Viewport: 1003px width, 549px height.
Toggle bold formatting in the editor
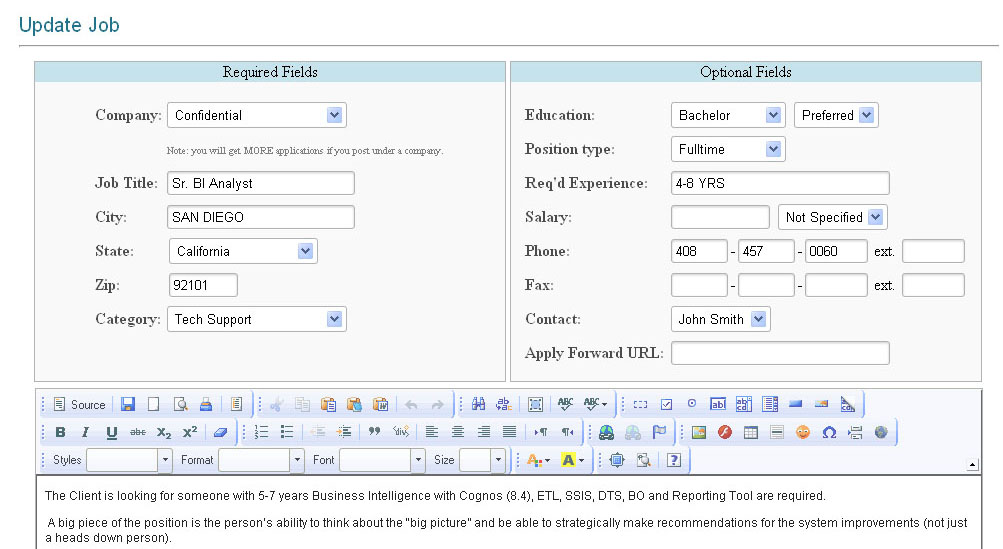60,432
